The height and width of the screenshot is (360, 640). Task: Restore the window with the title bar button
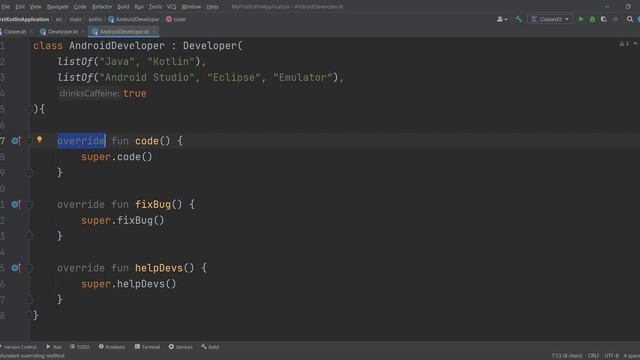(628, 7)
